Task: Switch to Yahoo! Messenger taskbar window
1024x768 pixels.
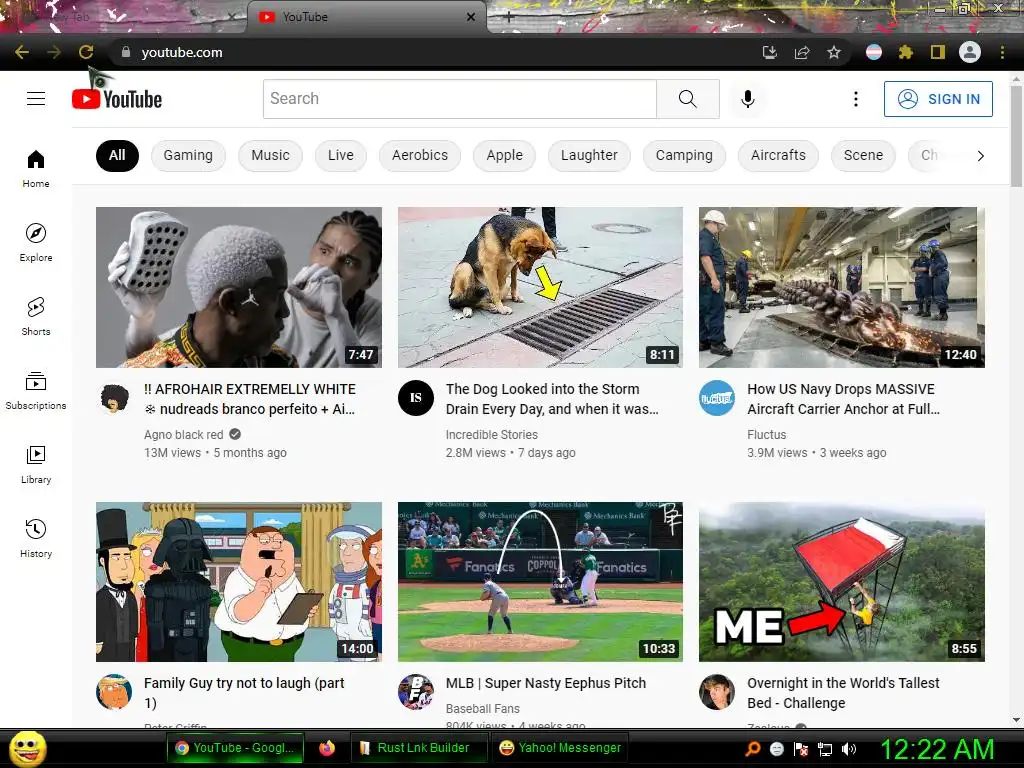Action: point(560,748)
